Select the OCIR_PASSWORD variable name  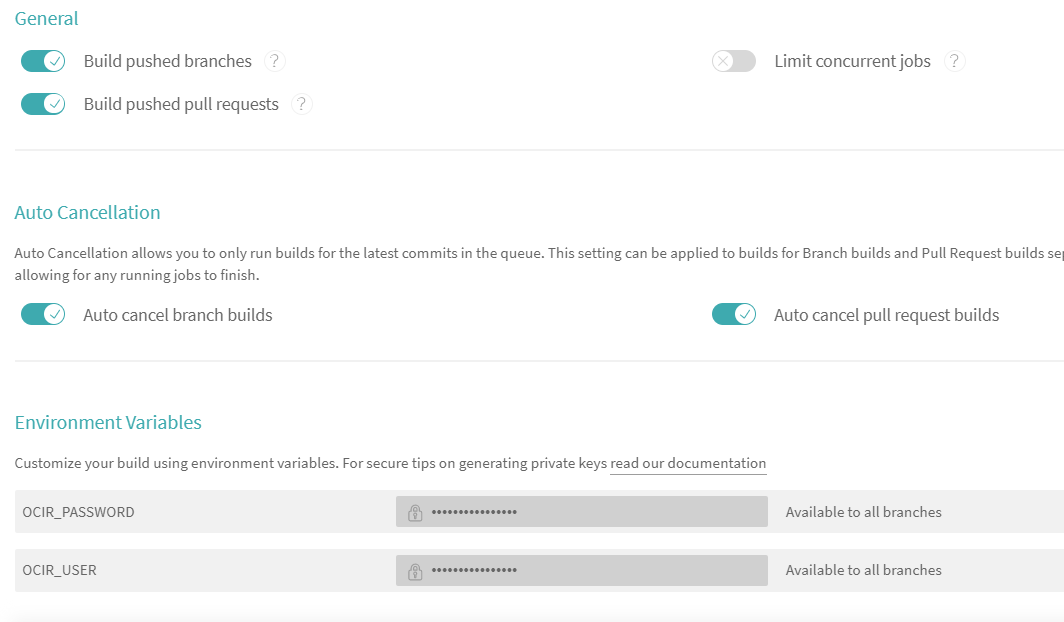79,512
